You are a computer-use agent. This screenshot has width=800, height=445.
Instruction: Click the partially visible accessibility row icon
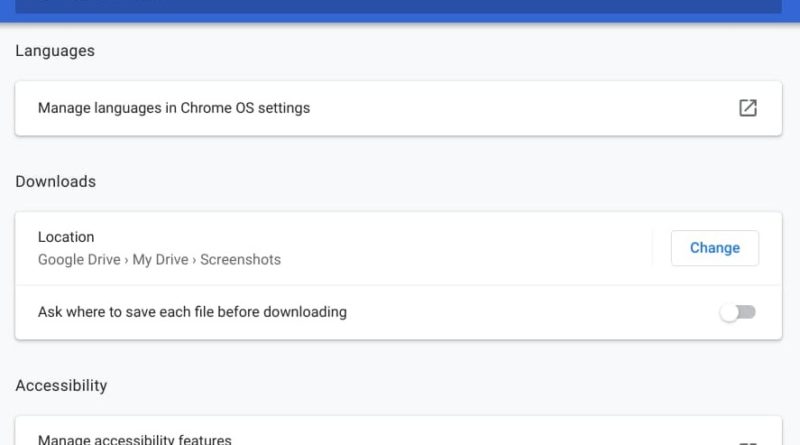coord(747,441)
